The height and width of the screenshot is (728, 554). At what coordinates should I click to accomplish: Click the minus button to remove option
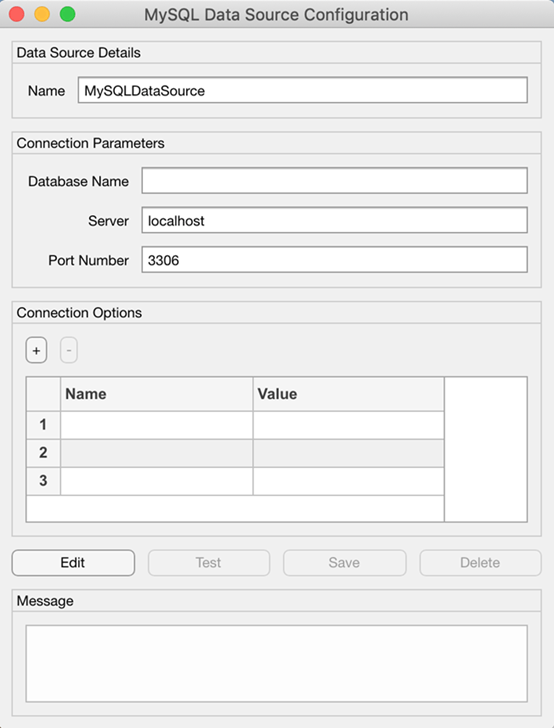point(69,350)
